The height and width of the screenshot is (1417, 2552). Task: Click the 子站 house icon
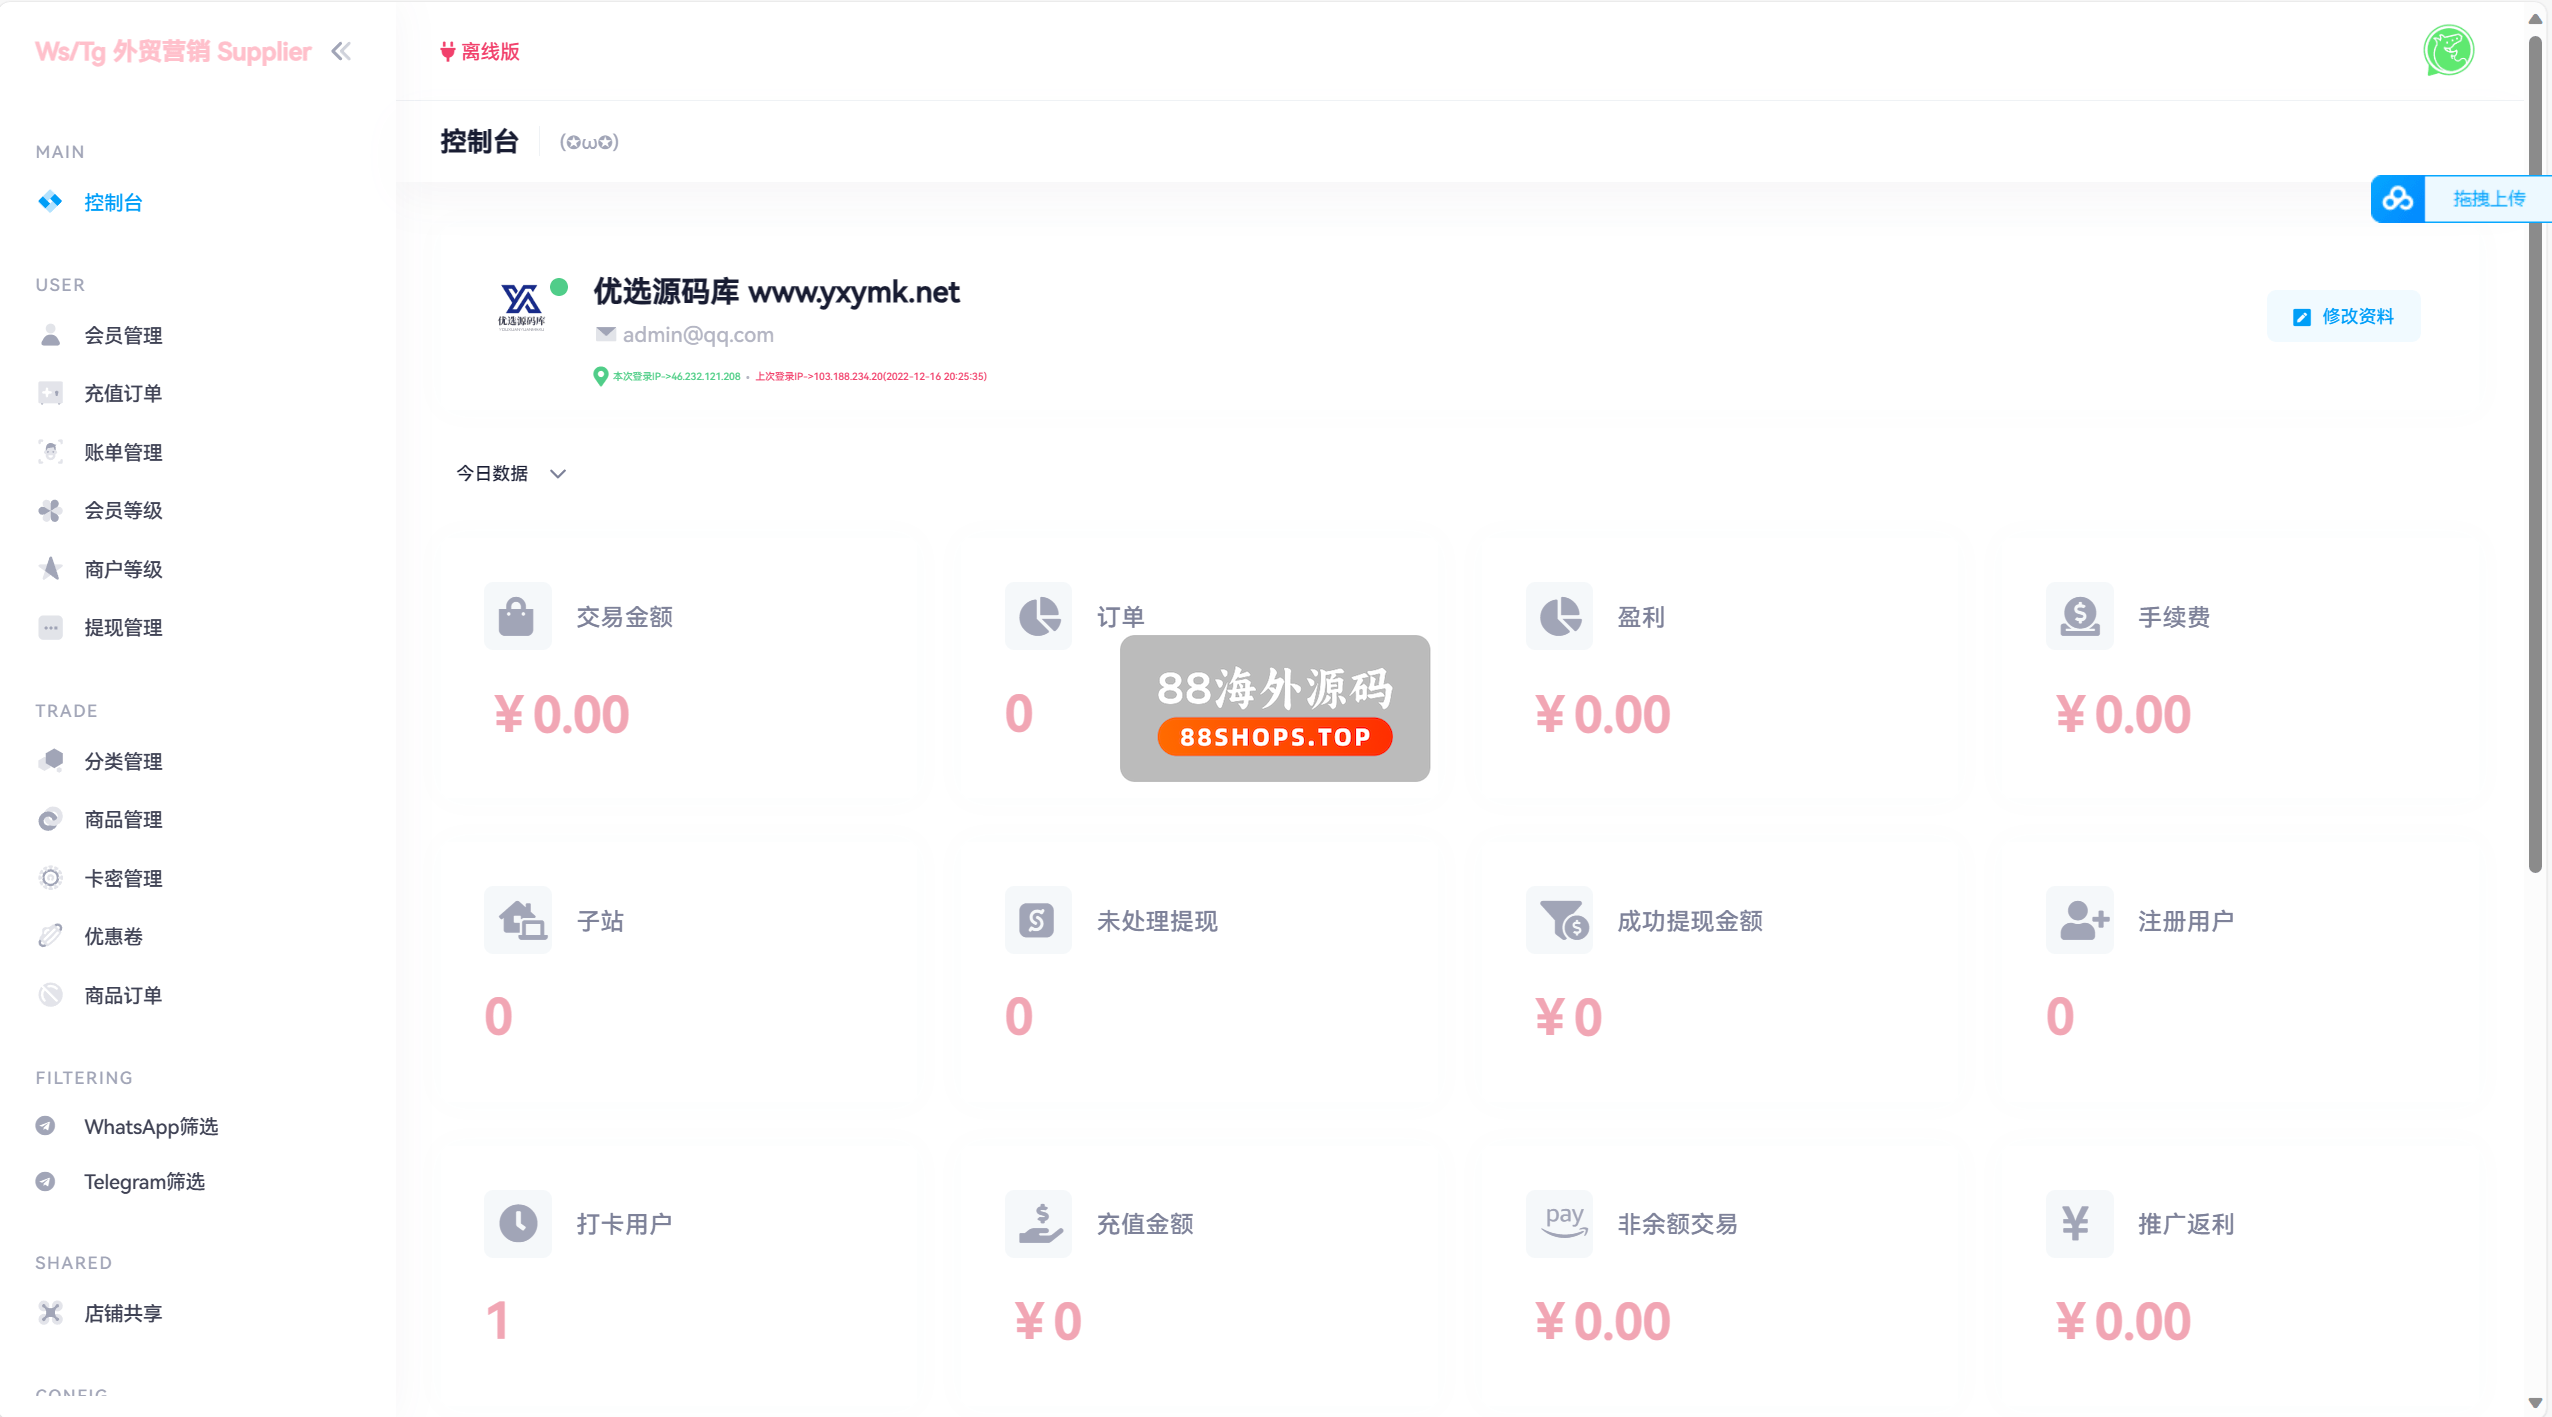[517, 920]
